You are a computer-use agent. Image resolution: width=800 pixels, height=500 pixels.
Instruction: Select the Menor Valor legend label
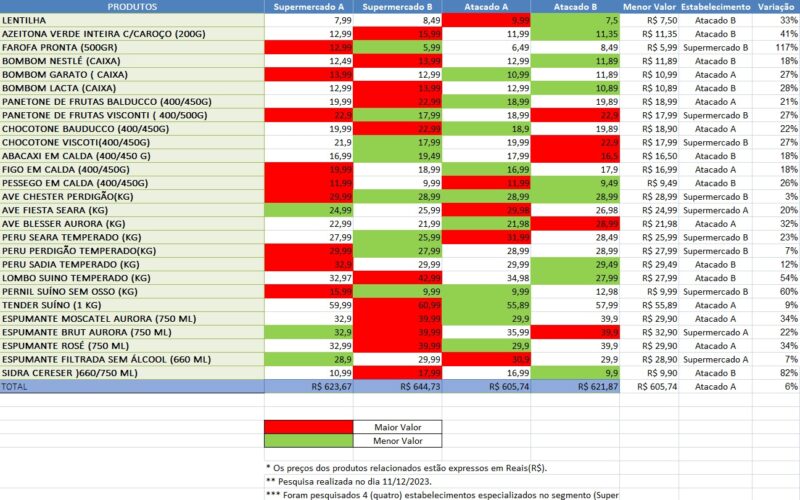(397, 441)
